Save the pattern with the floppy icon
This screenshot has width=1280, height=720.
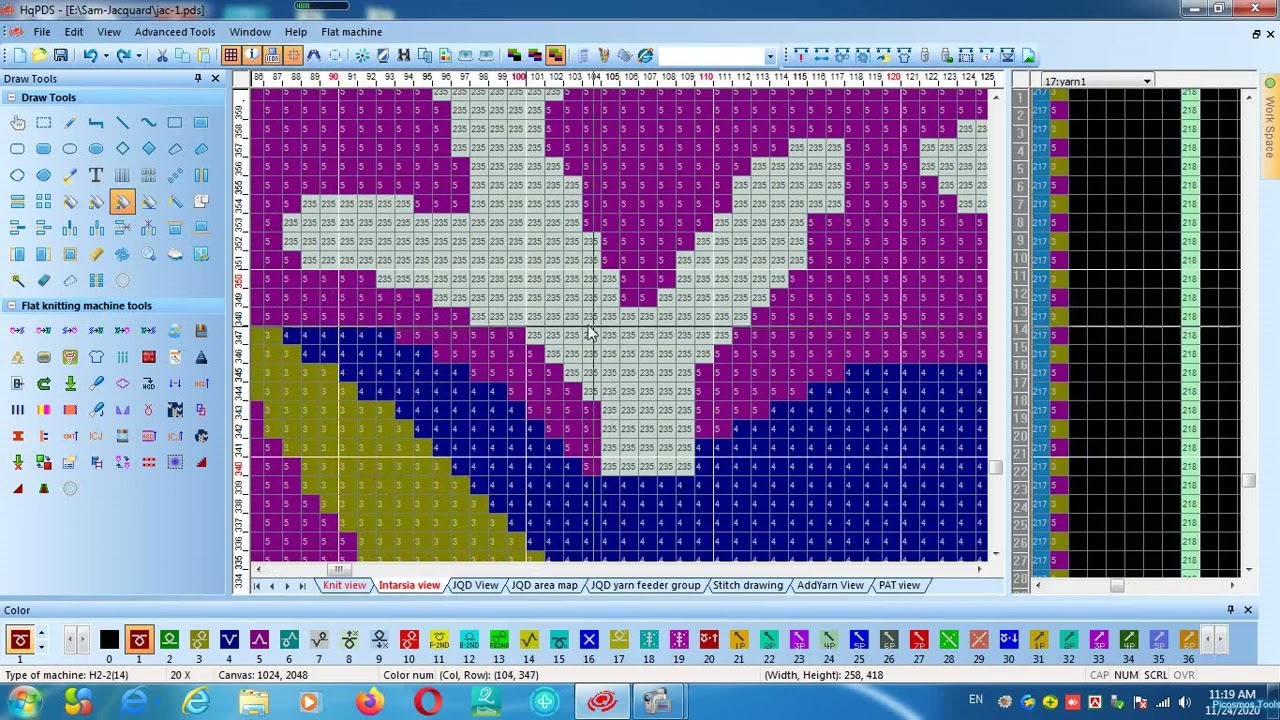tap(61, 56)
